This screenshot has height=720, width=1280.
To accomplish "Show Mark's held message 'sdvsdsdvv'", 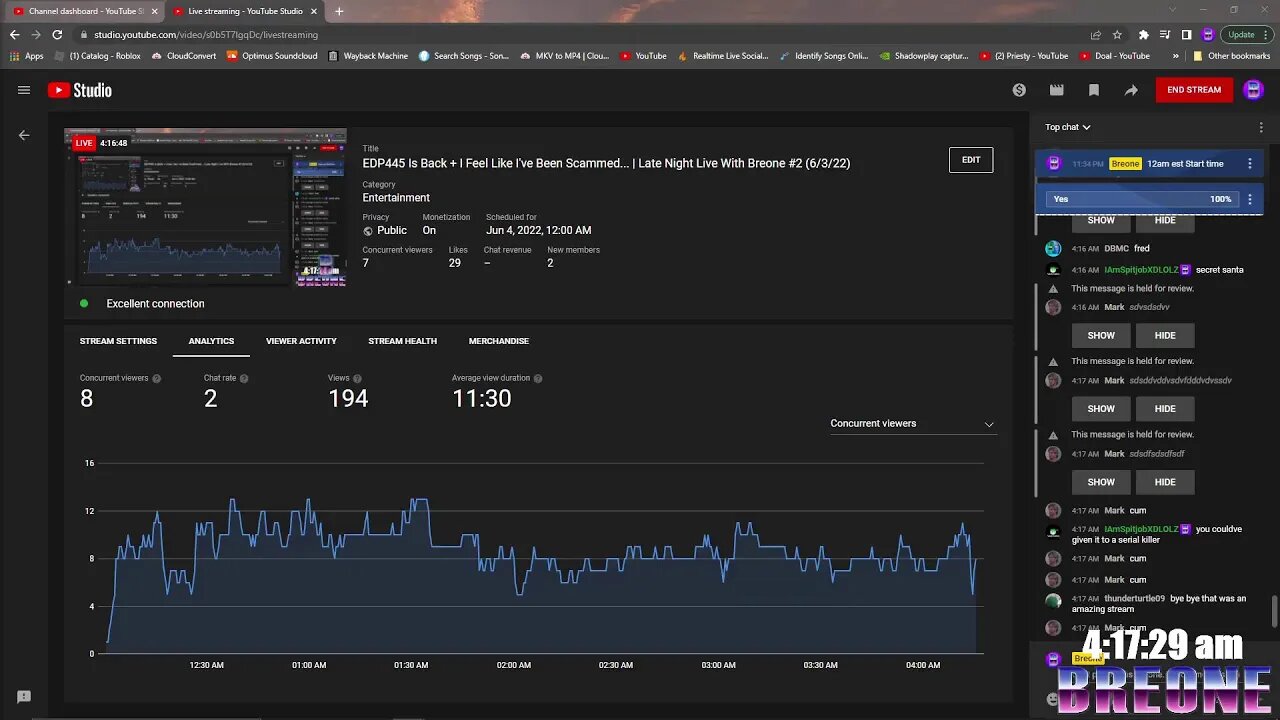I will click(x=1101, y=336).
